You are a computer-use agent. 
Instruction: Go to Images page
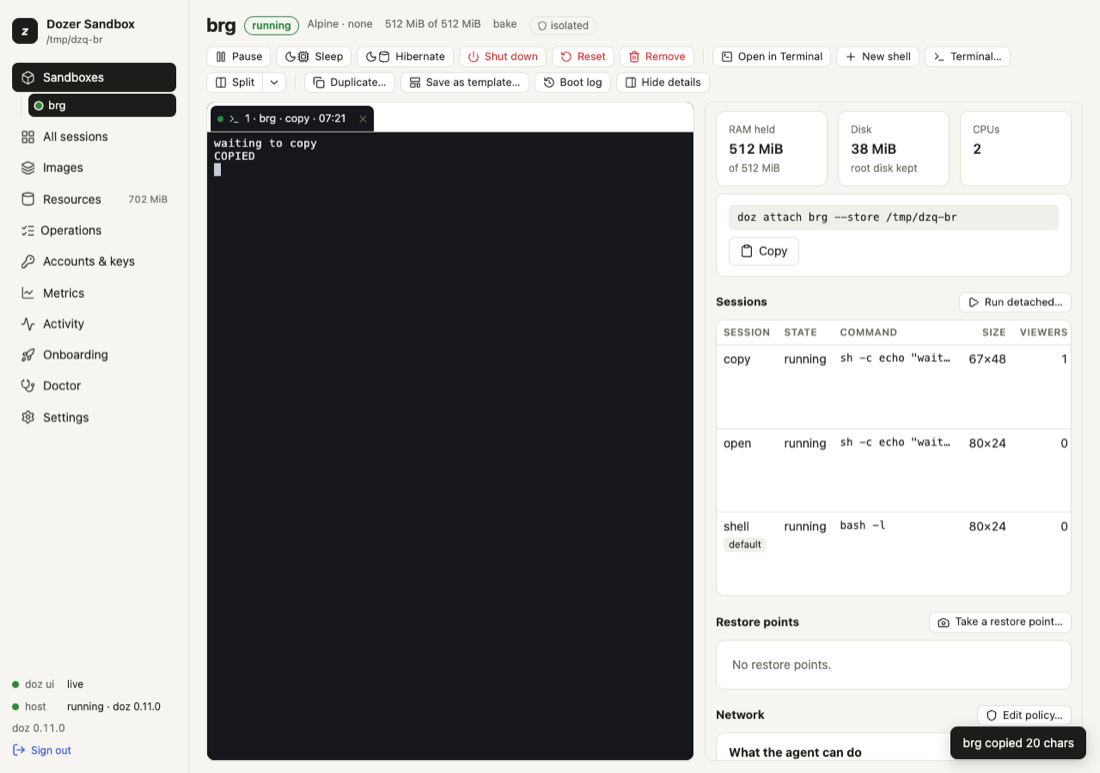pyautogui.click(x=94, y=168)
